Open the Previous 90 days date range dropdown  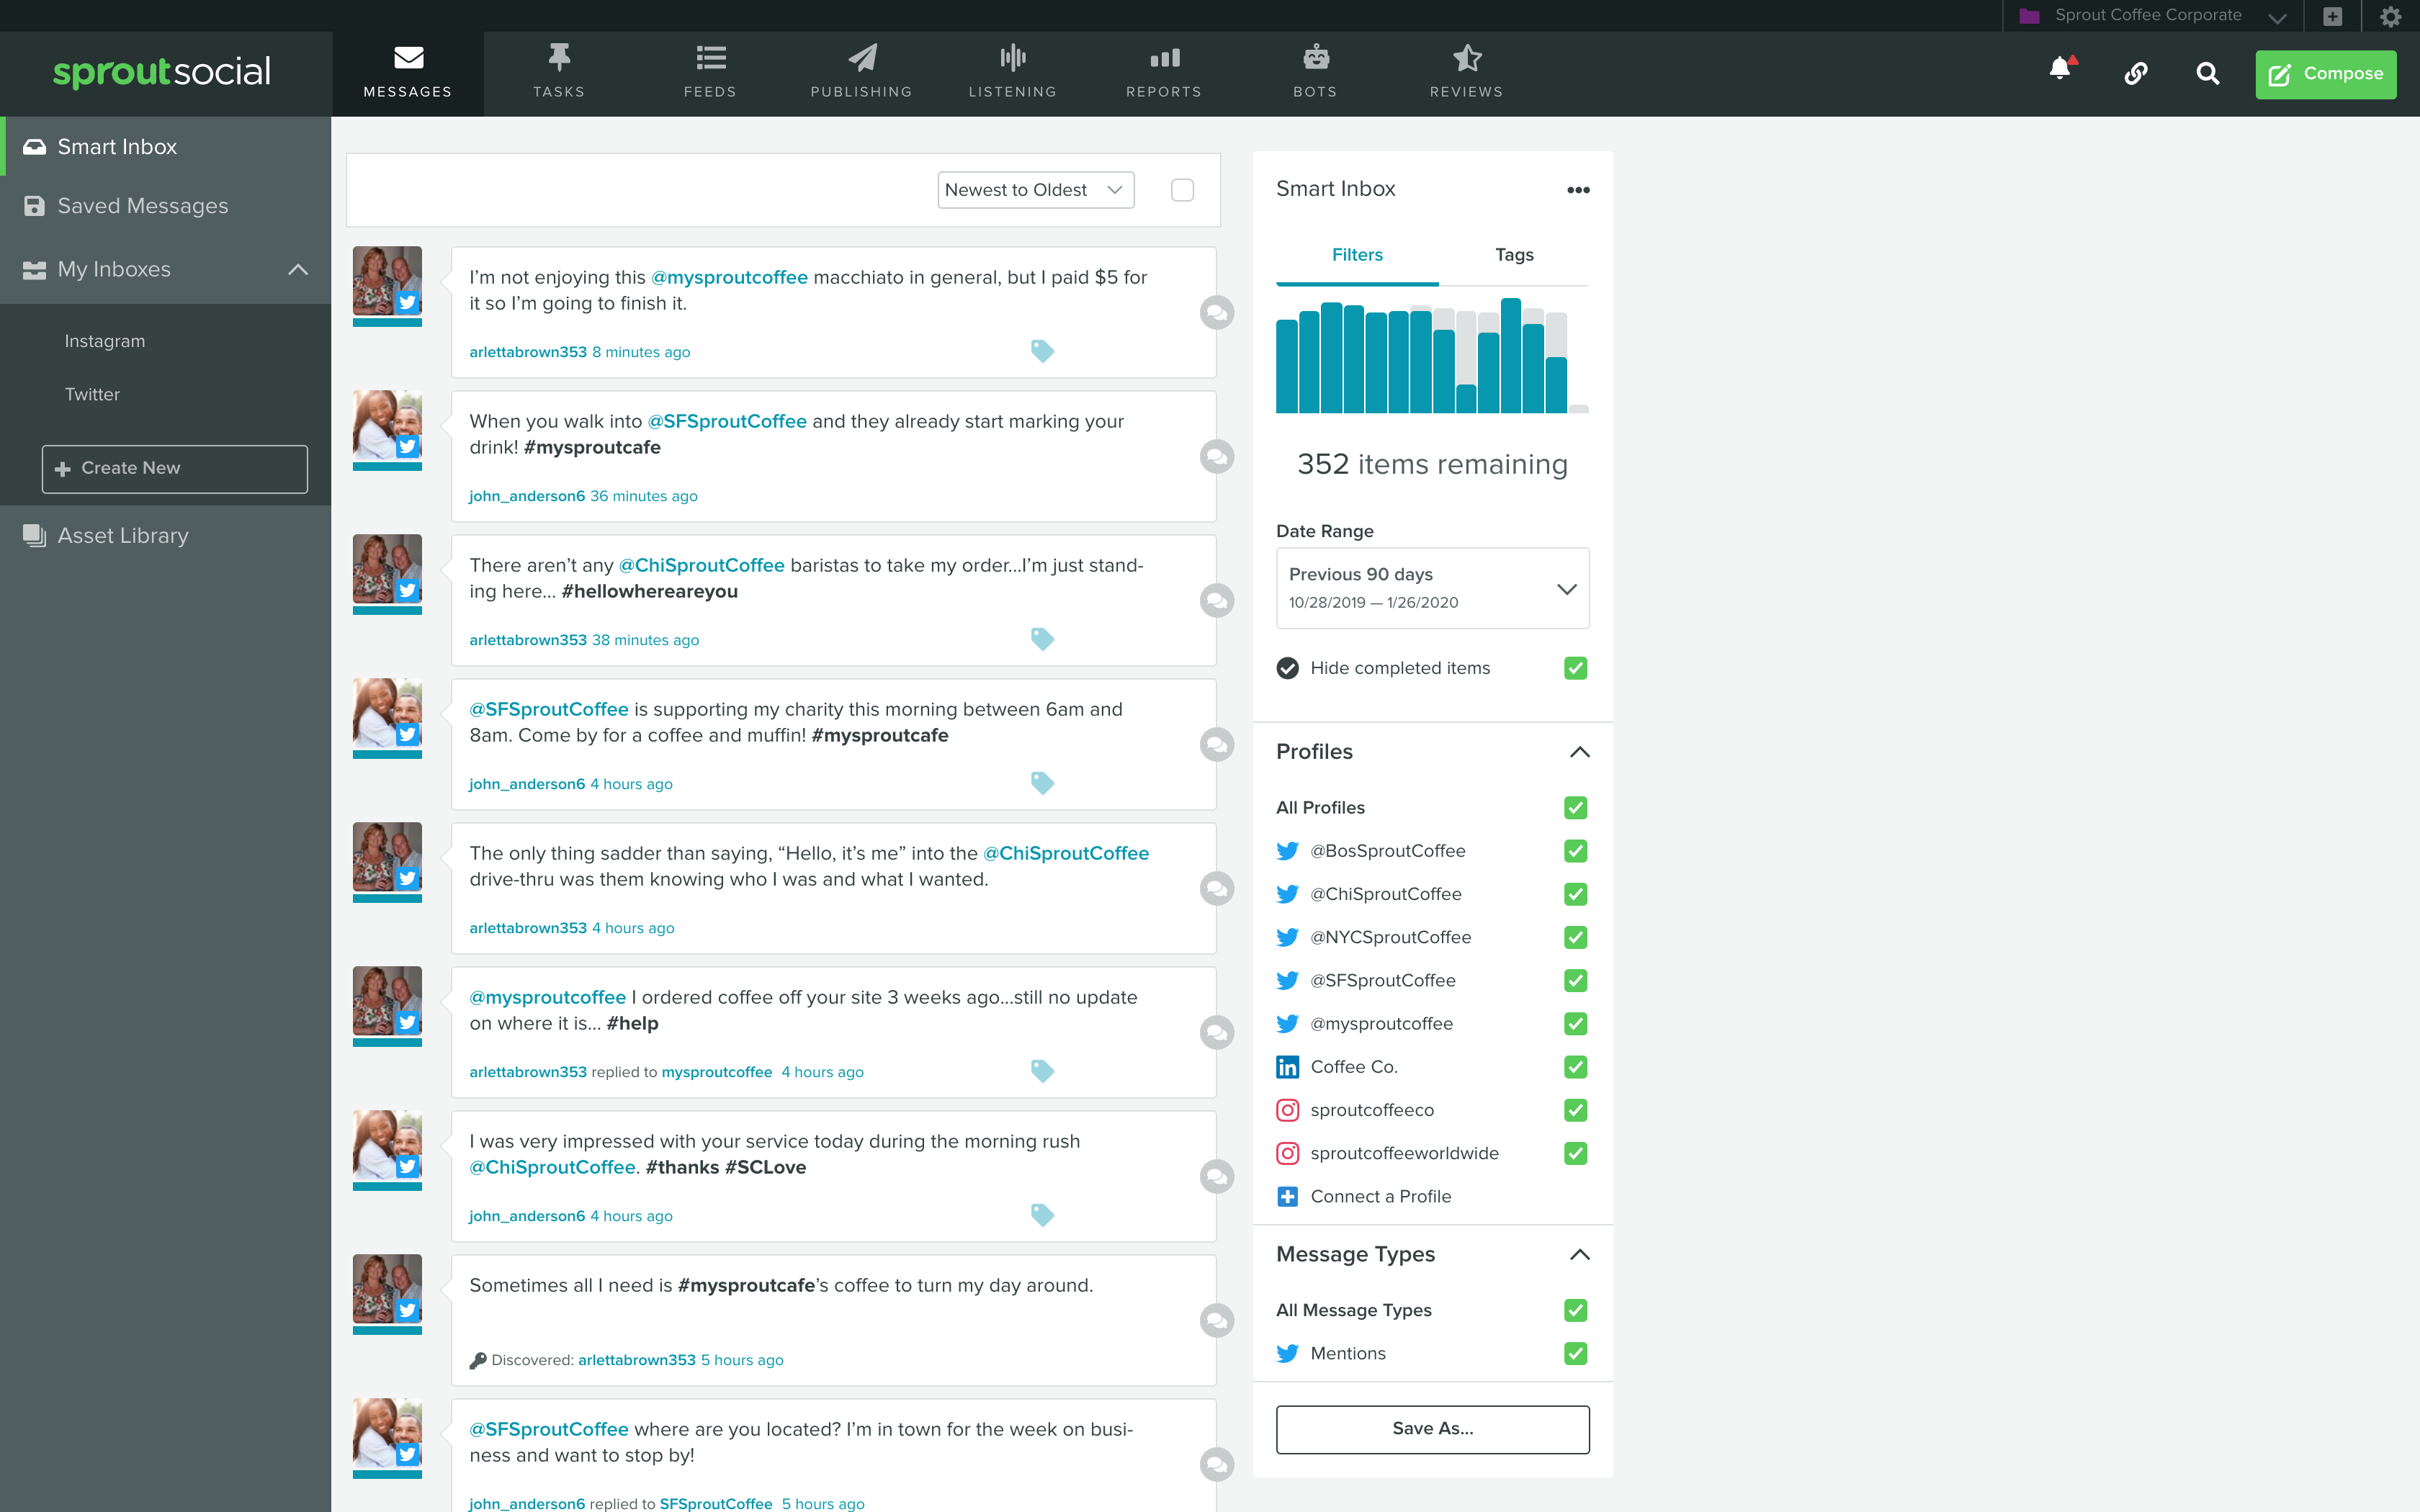(1432, 588)
